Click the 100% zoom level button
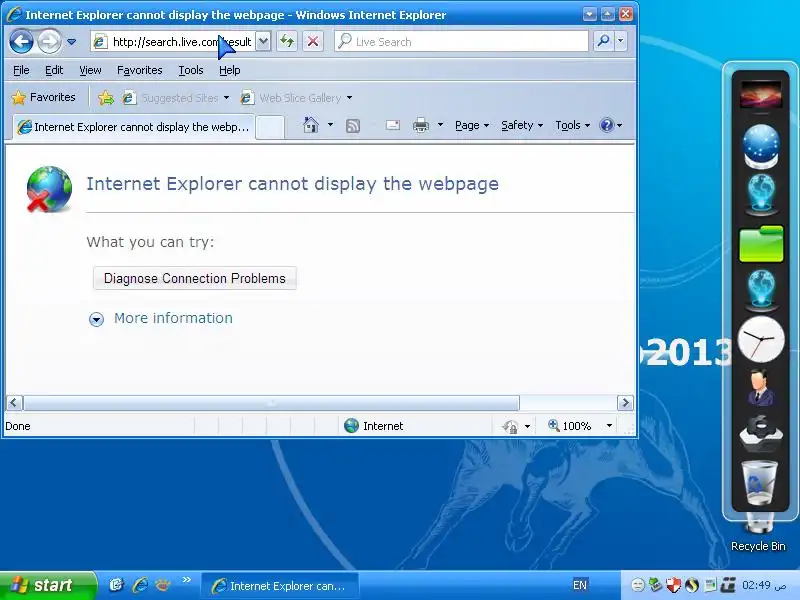 569,426
